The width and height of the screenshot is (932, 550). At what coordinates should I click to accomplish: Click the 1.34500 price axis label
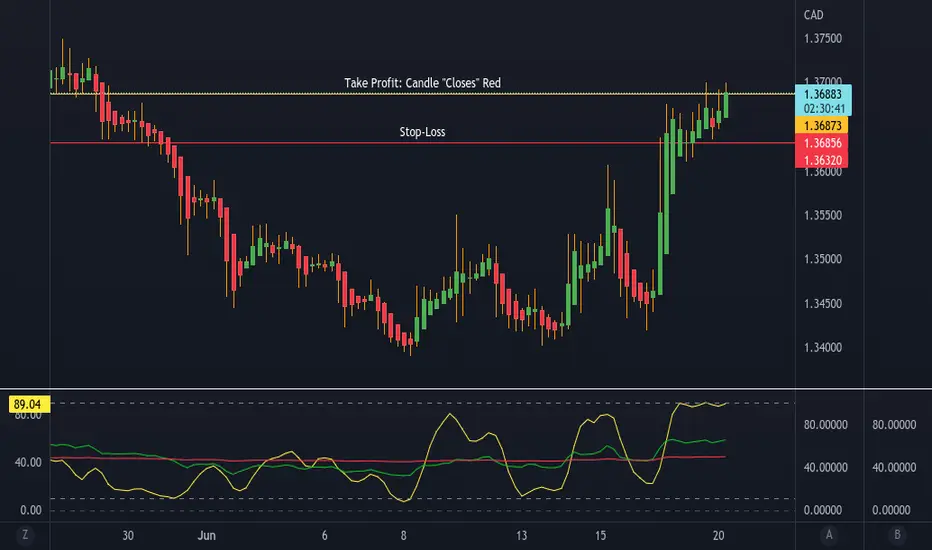point(823,303)
